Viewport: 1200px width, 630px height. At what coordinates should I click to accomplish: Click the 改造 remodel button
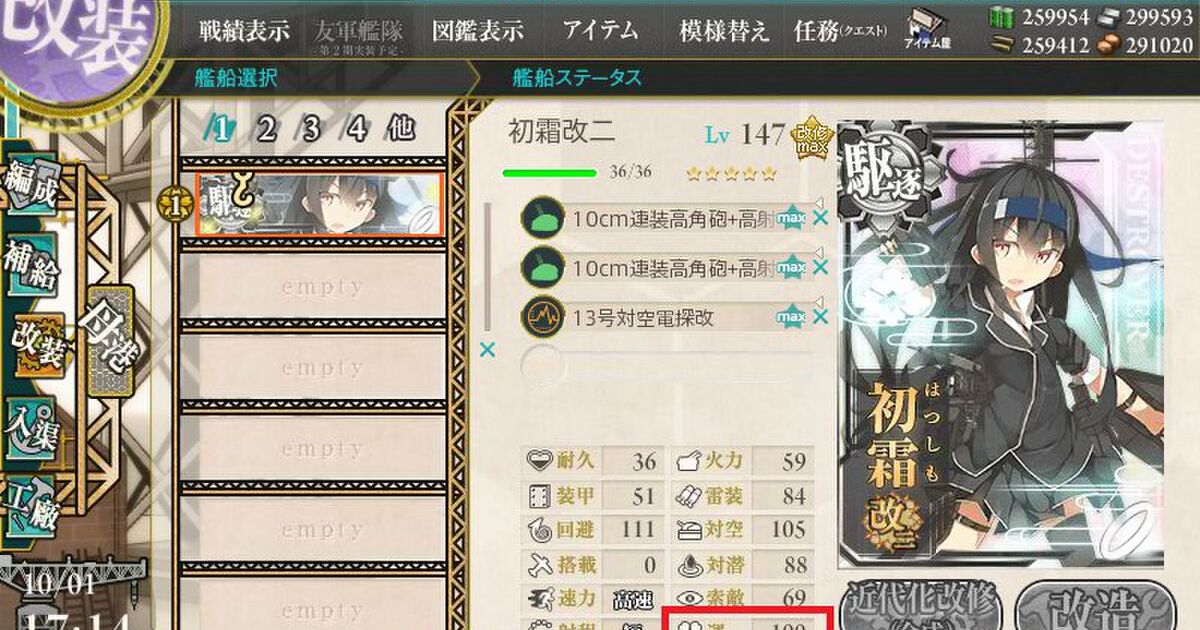click(1095, 605)
